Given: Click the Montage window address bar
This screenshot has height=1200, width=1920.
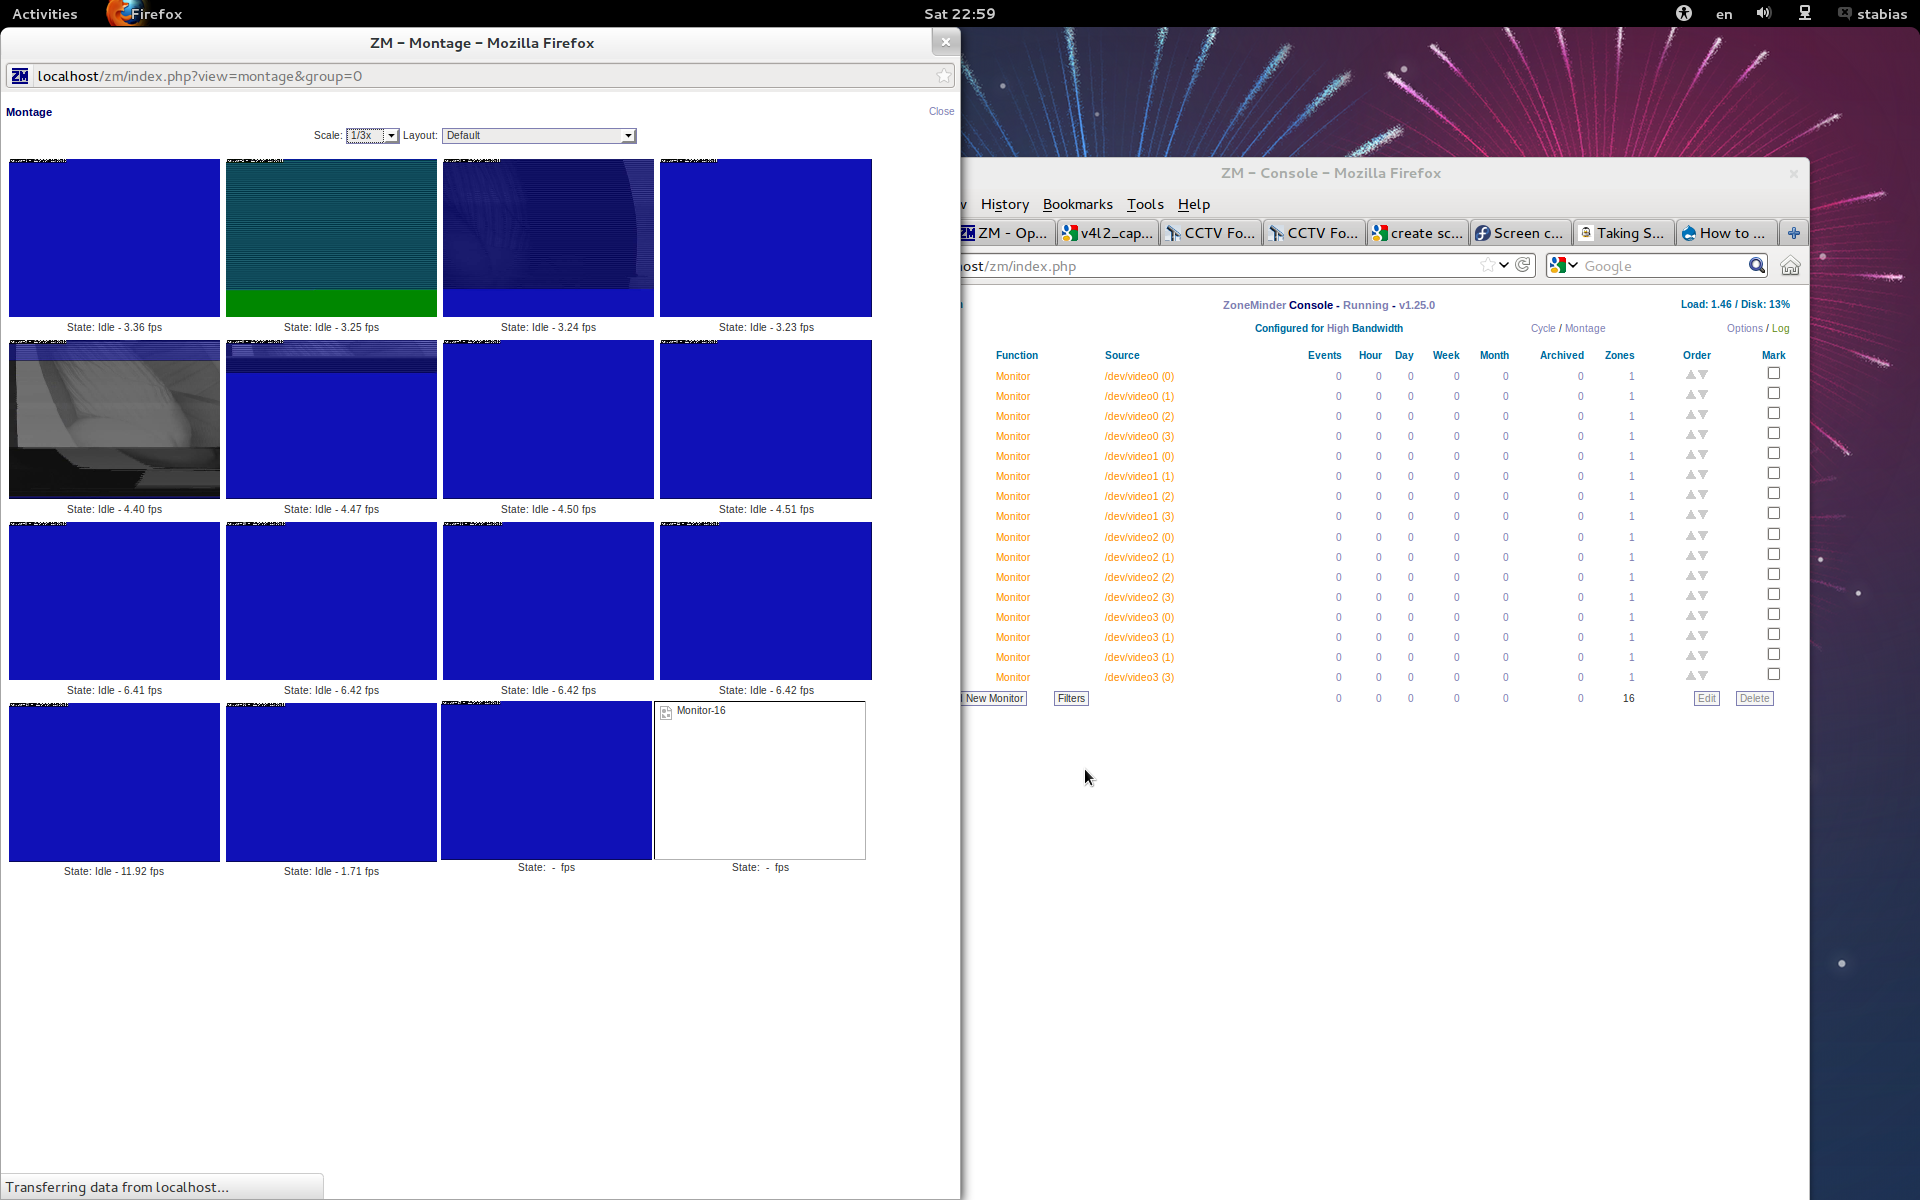Looking at the screenshot, I should [480, 76].
